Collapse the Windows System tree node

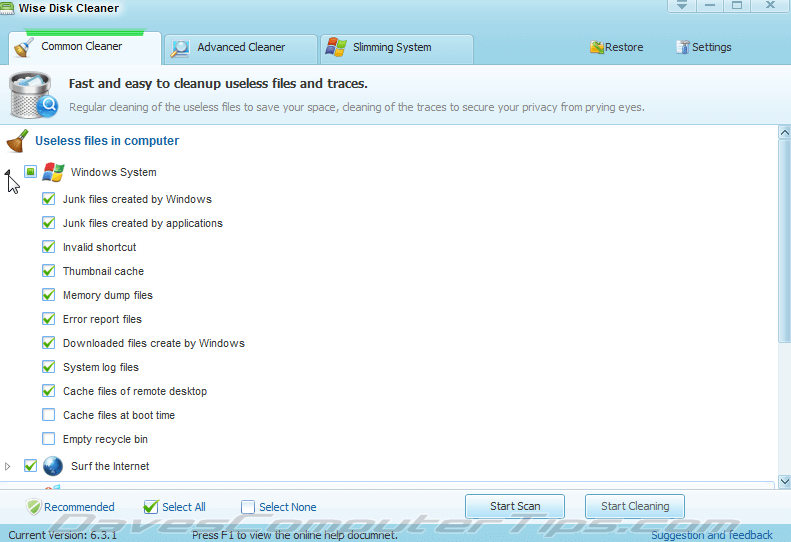[x=8, y=173]
